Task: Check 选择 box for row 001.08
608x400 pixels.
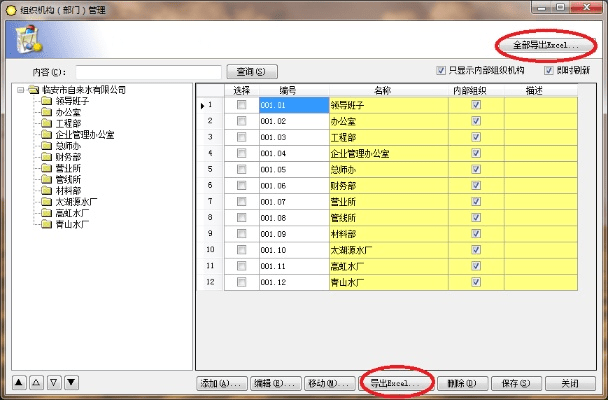Action: click(241, 218)
